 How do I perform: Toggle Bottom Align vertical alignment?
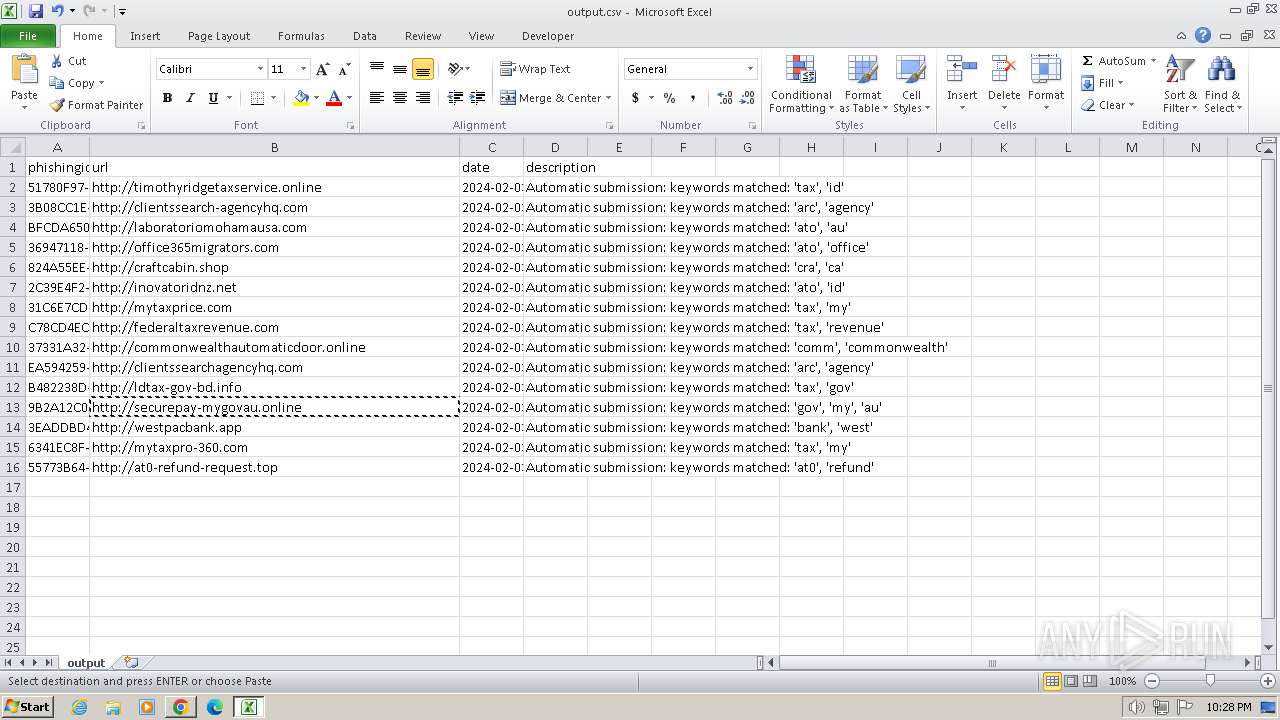(x=423, y=69)
